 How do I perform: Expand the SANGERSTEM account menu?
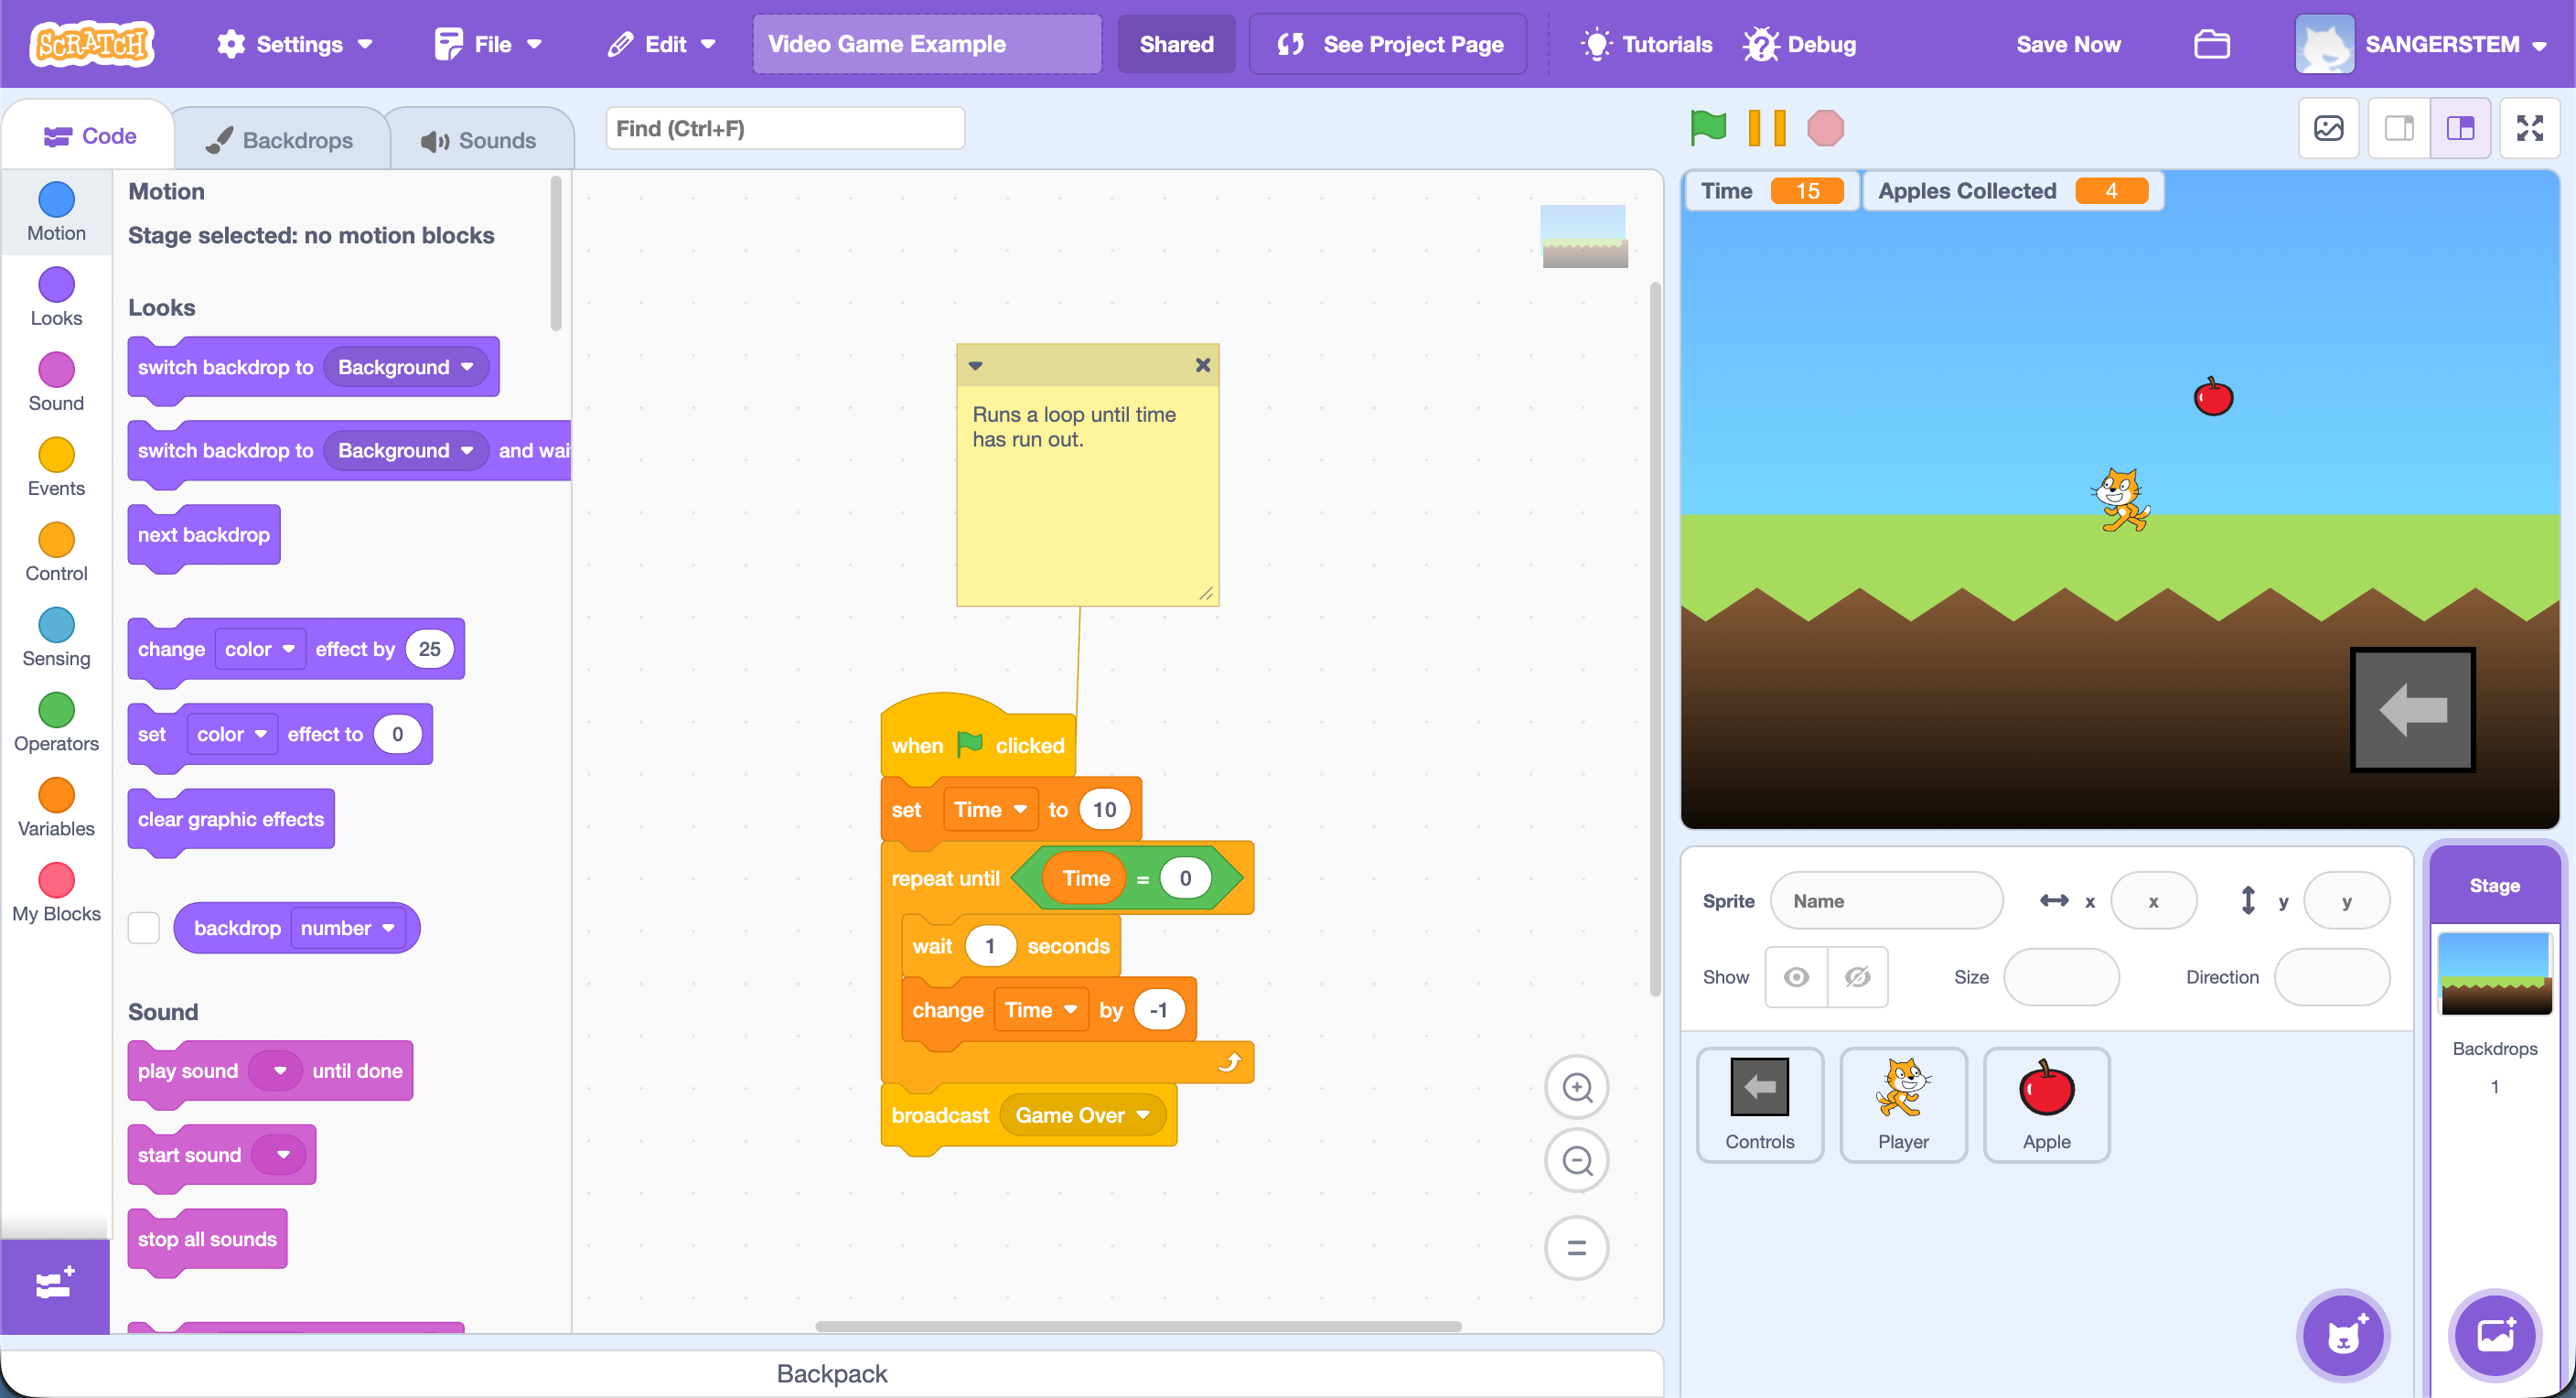tap(2421, 44)
